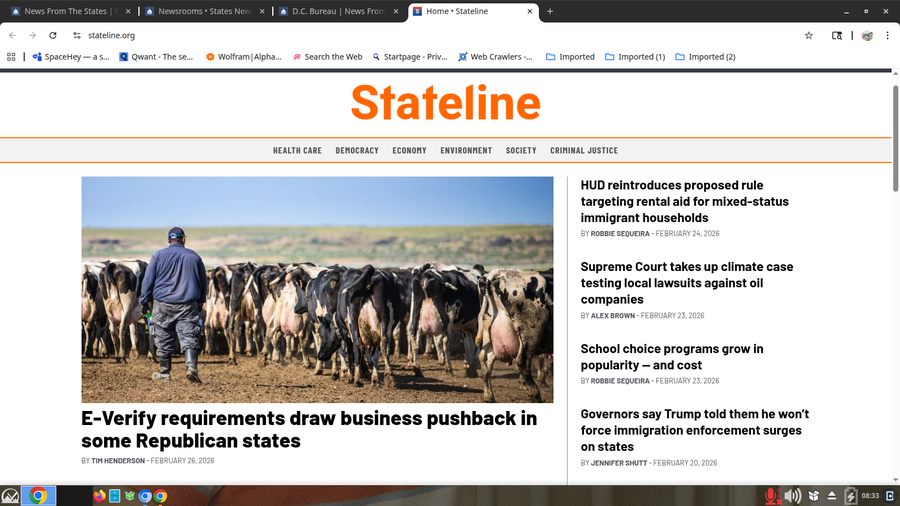Open the Criminal Justice section
This screenshot has width=900, height=506.
584,151
